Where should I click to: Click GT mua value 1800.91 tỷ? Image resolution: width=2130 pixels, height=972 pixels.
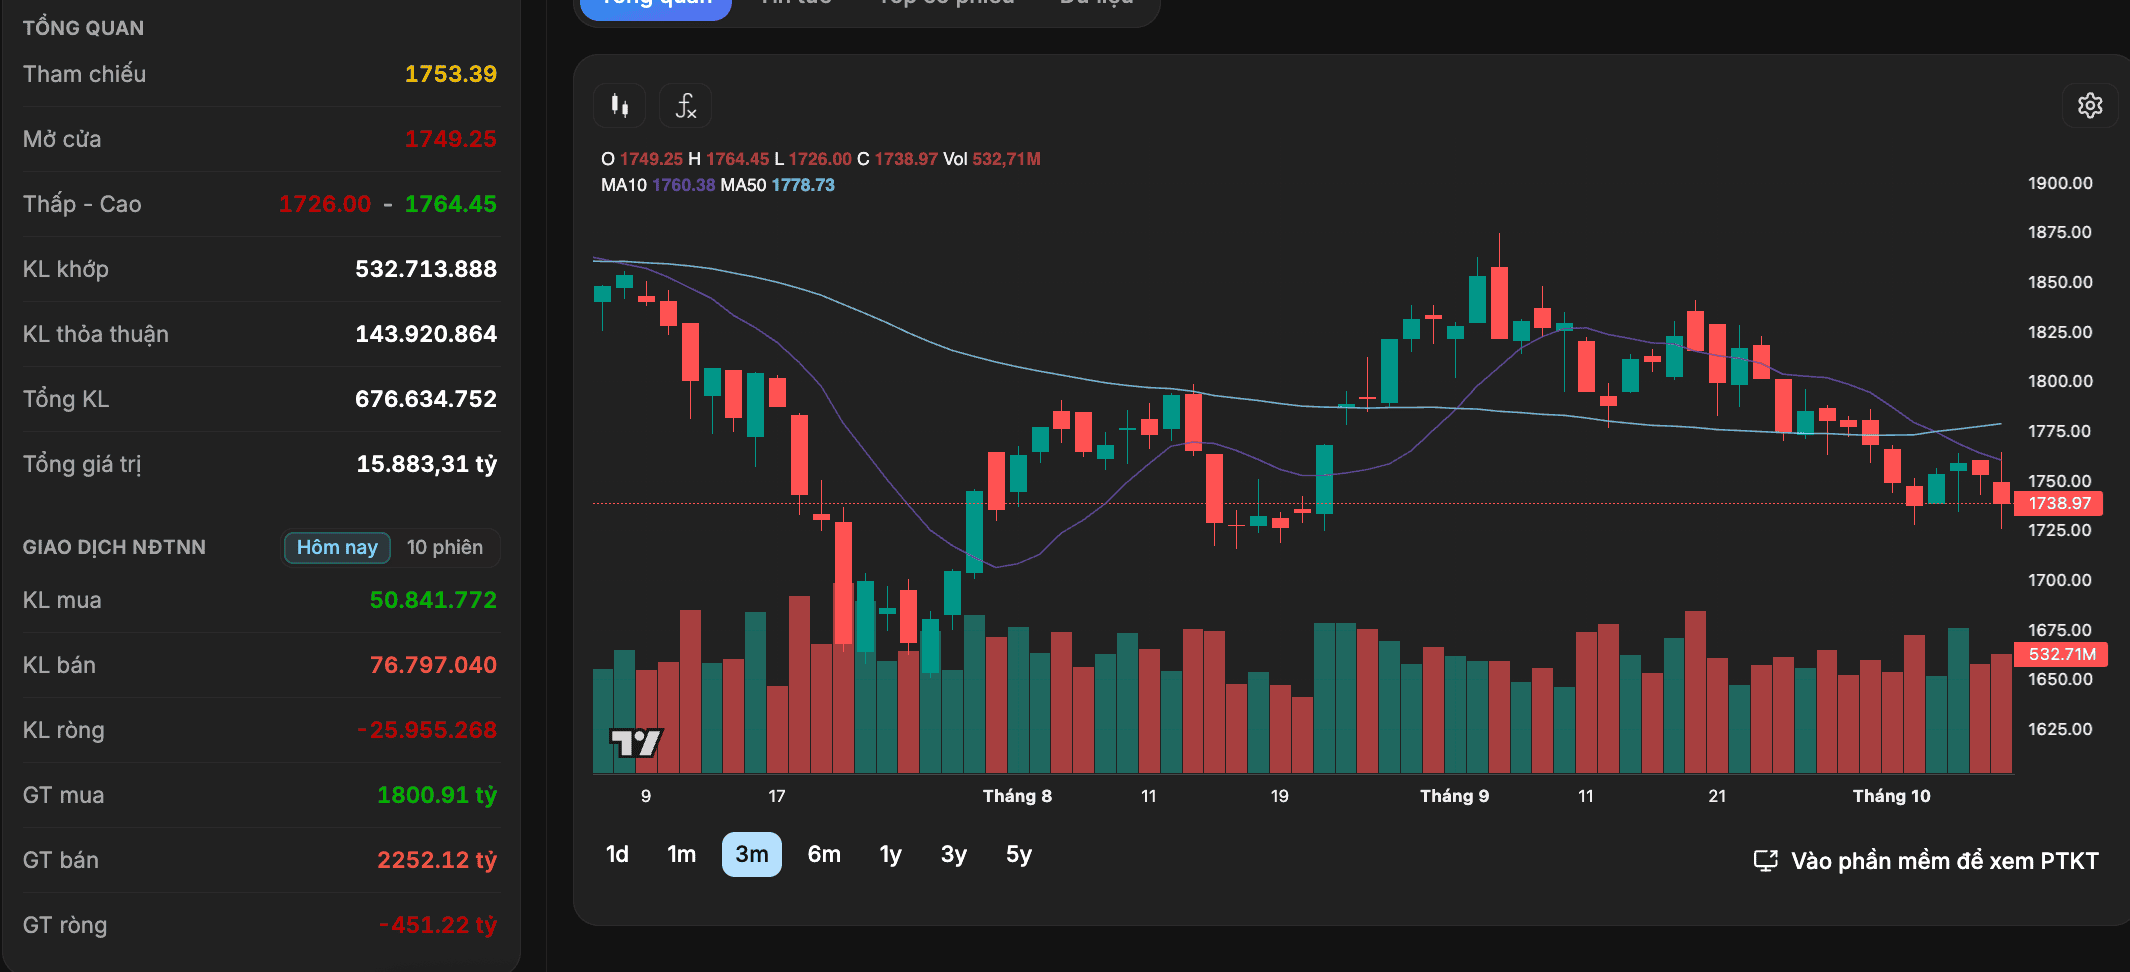(437, 795)
